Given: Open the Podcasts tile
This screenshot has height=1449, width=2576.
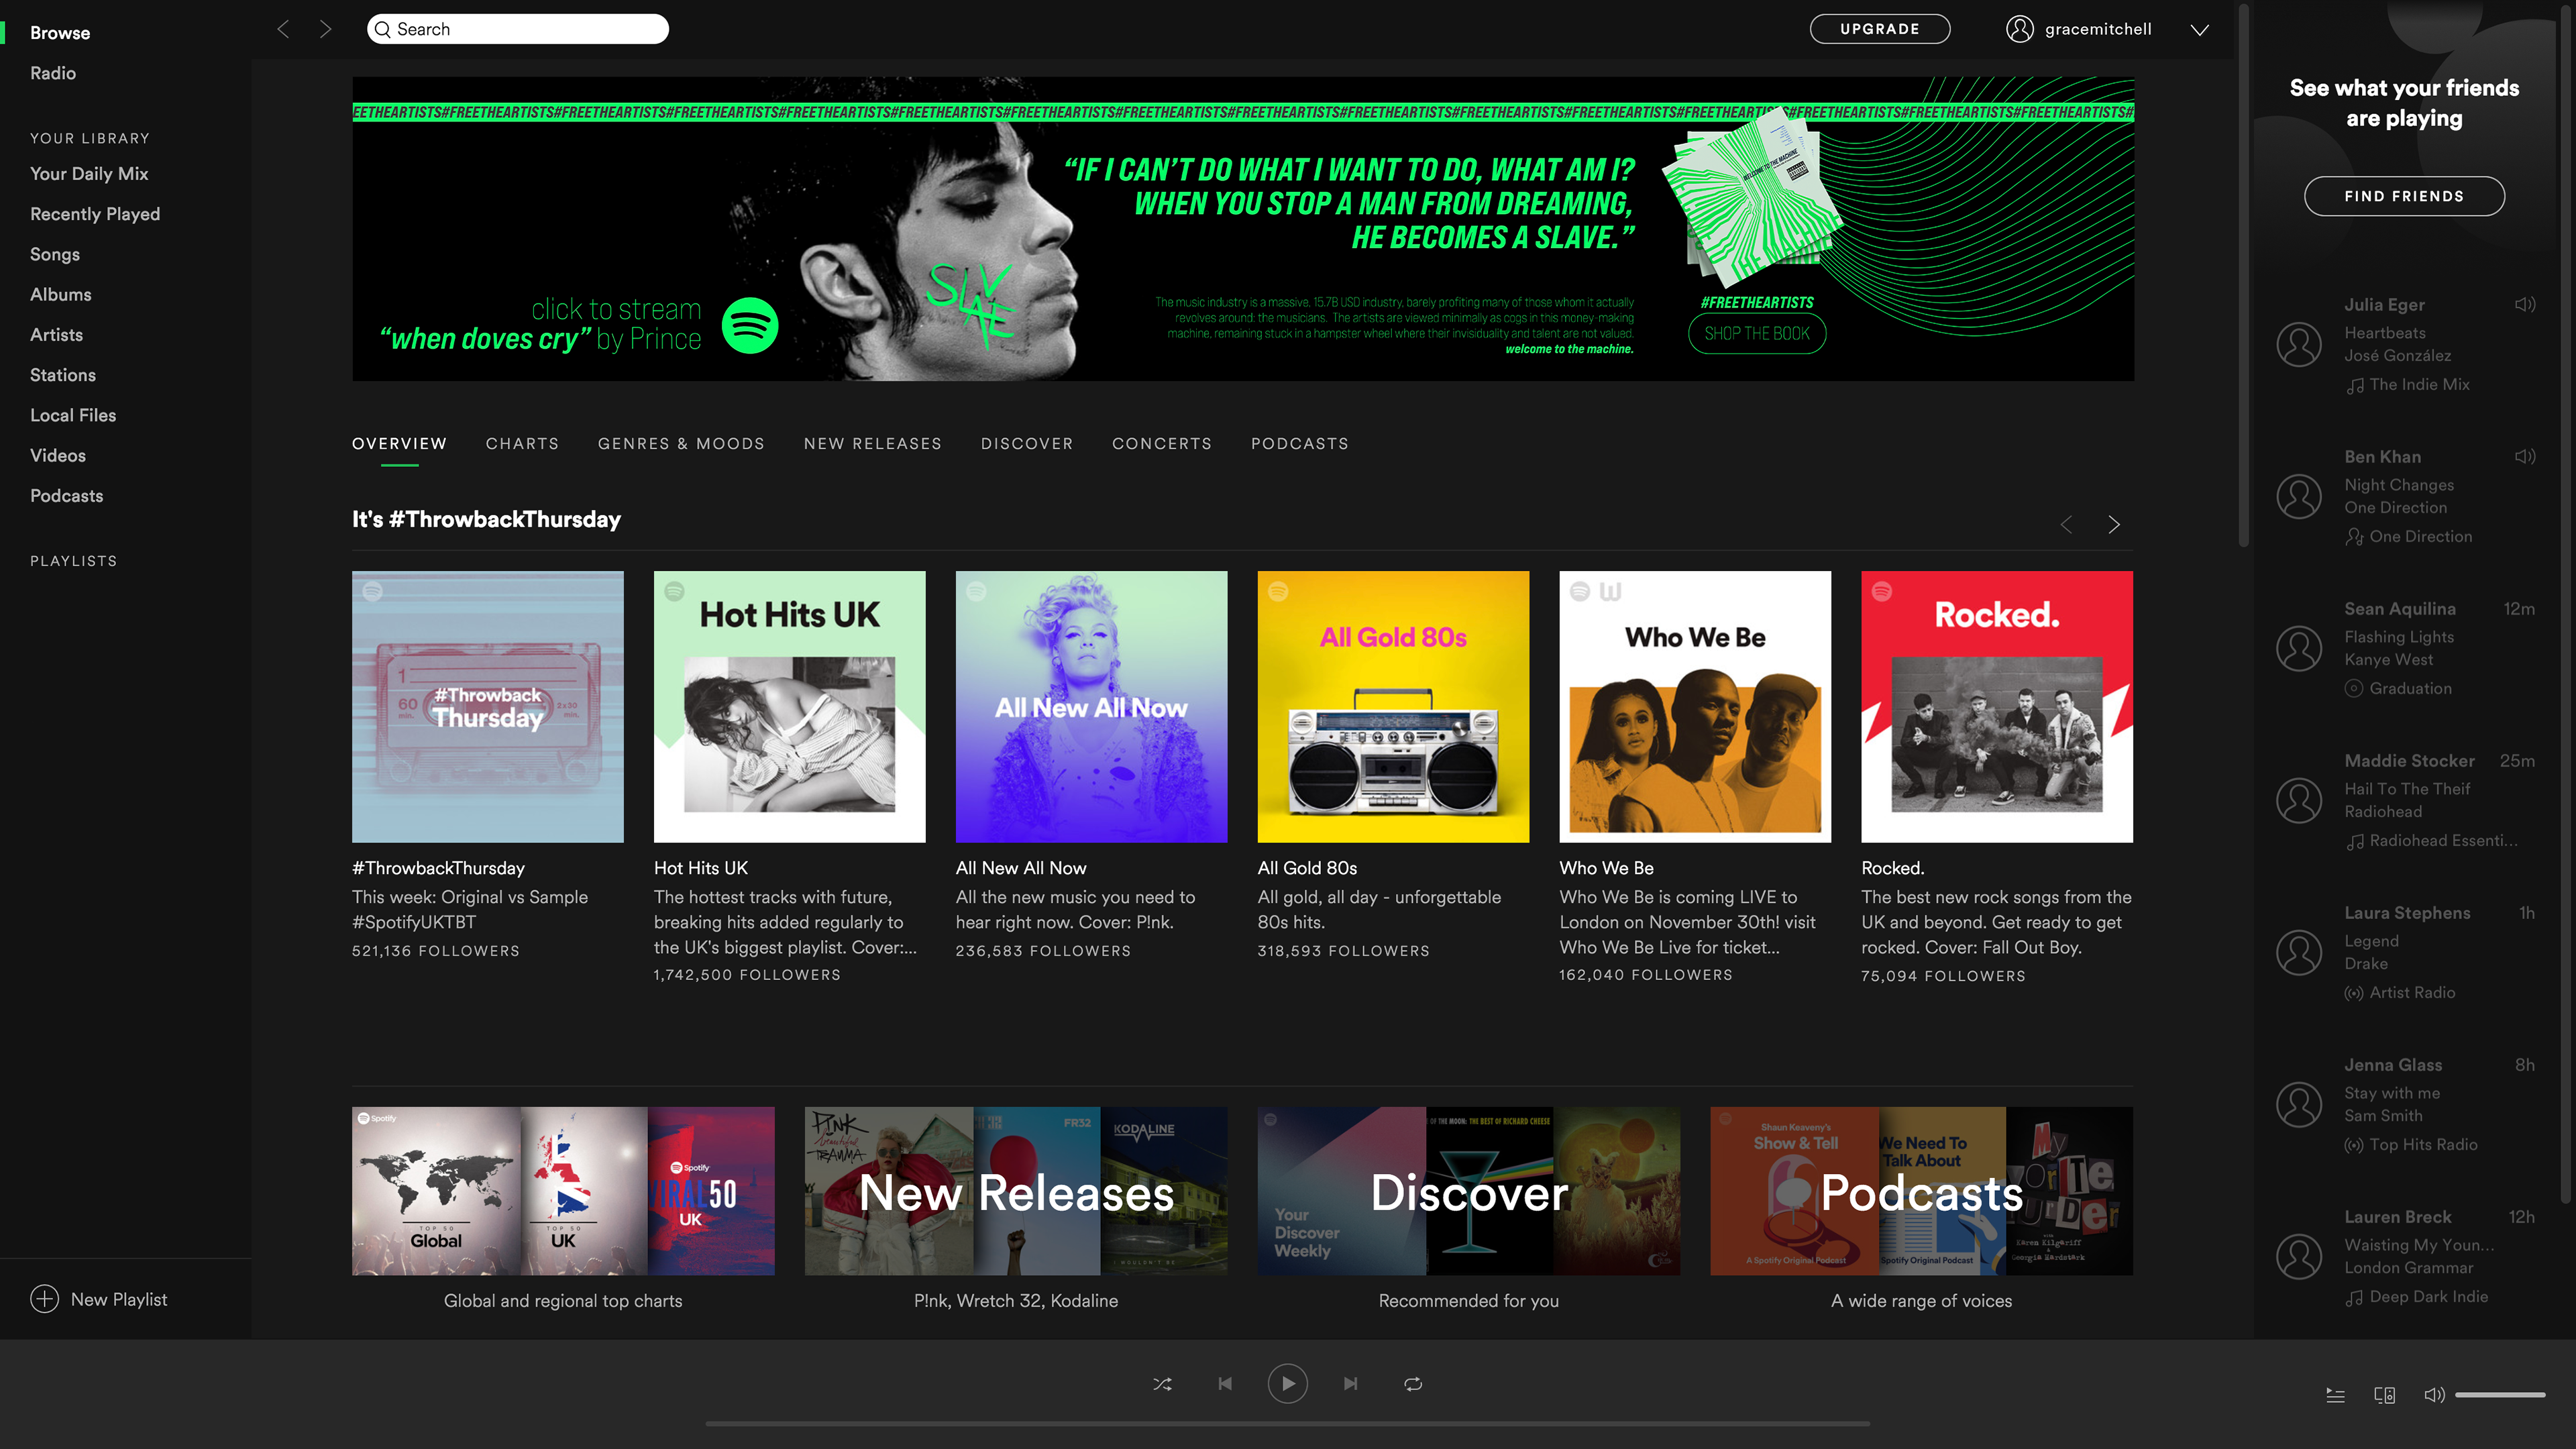Looking at the screenshot, I should pos(1922,1190).
